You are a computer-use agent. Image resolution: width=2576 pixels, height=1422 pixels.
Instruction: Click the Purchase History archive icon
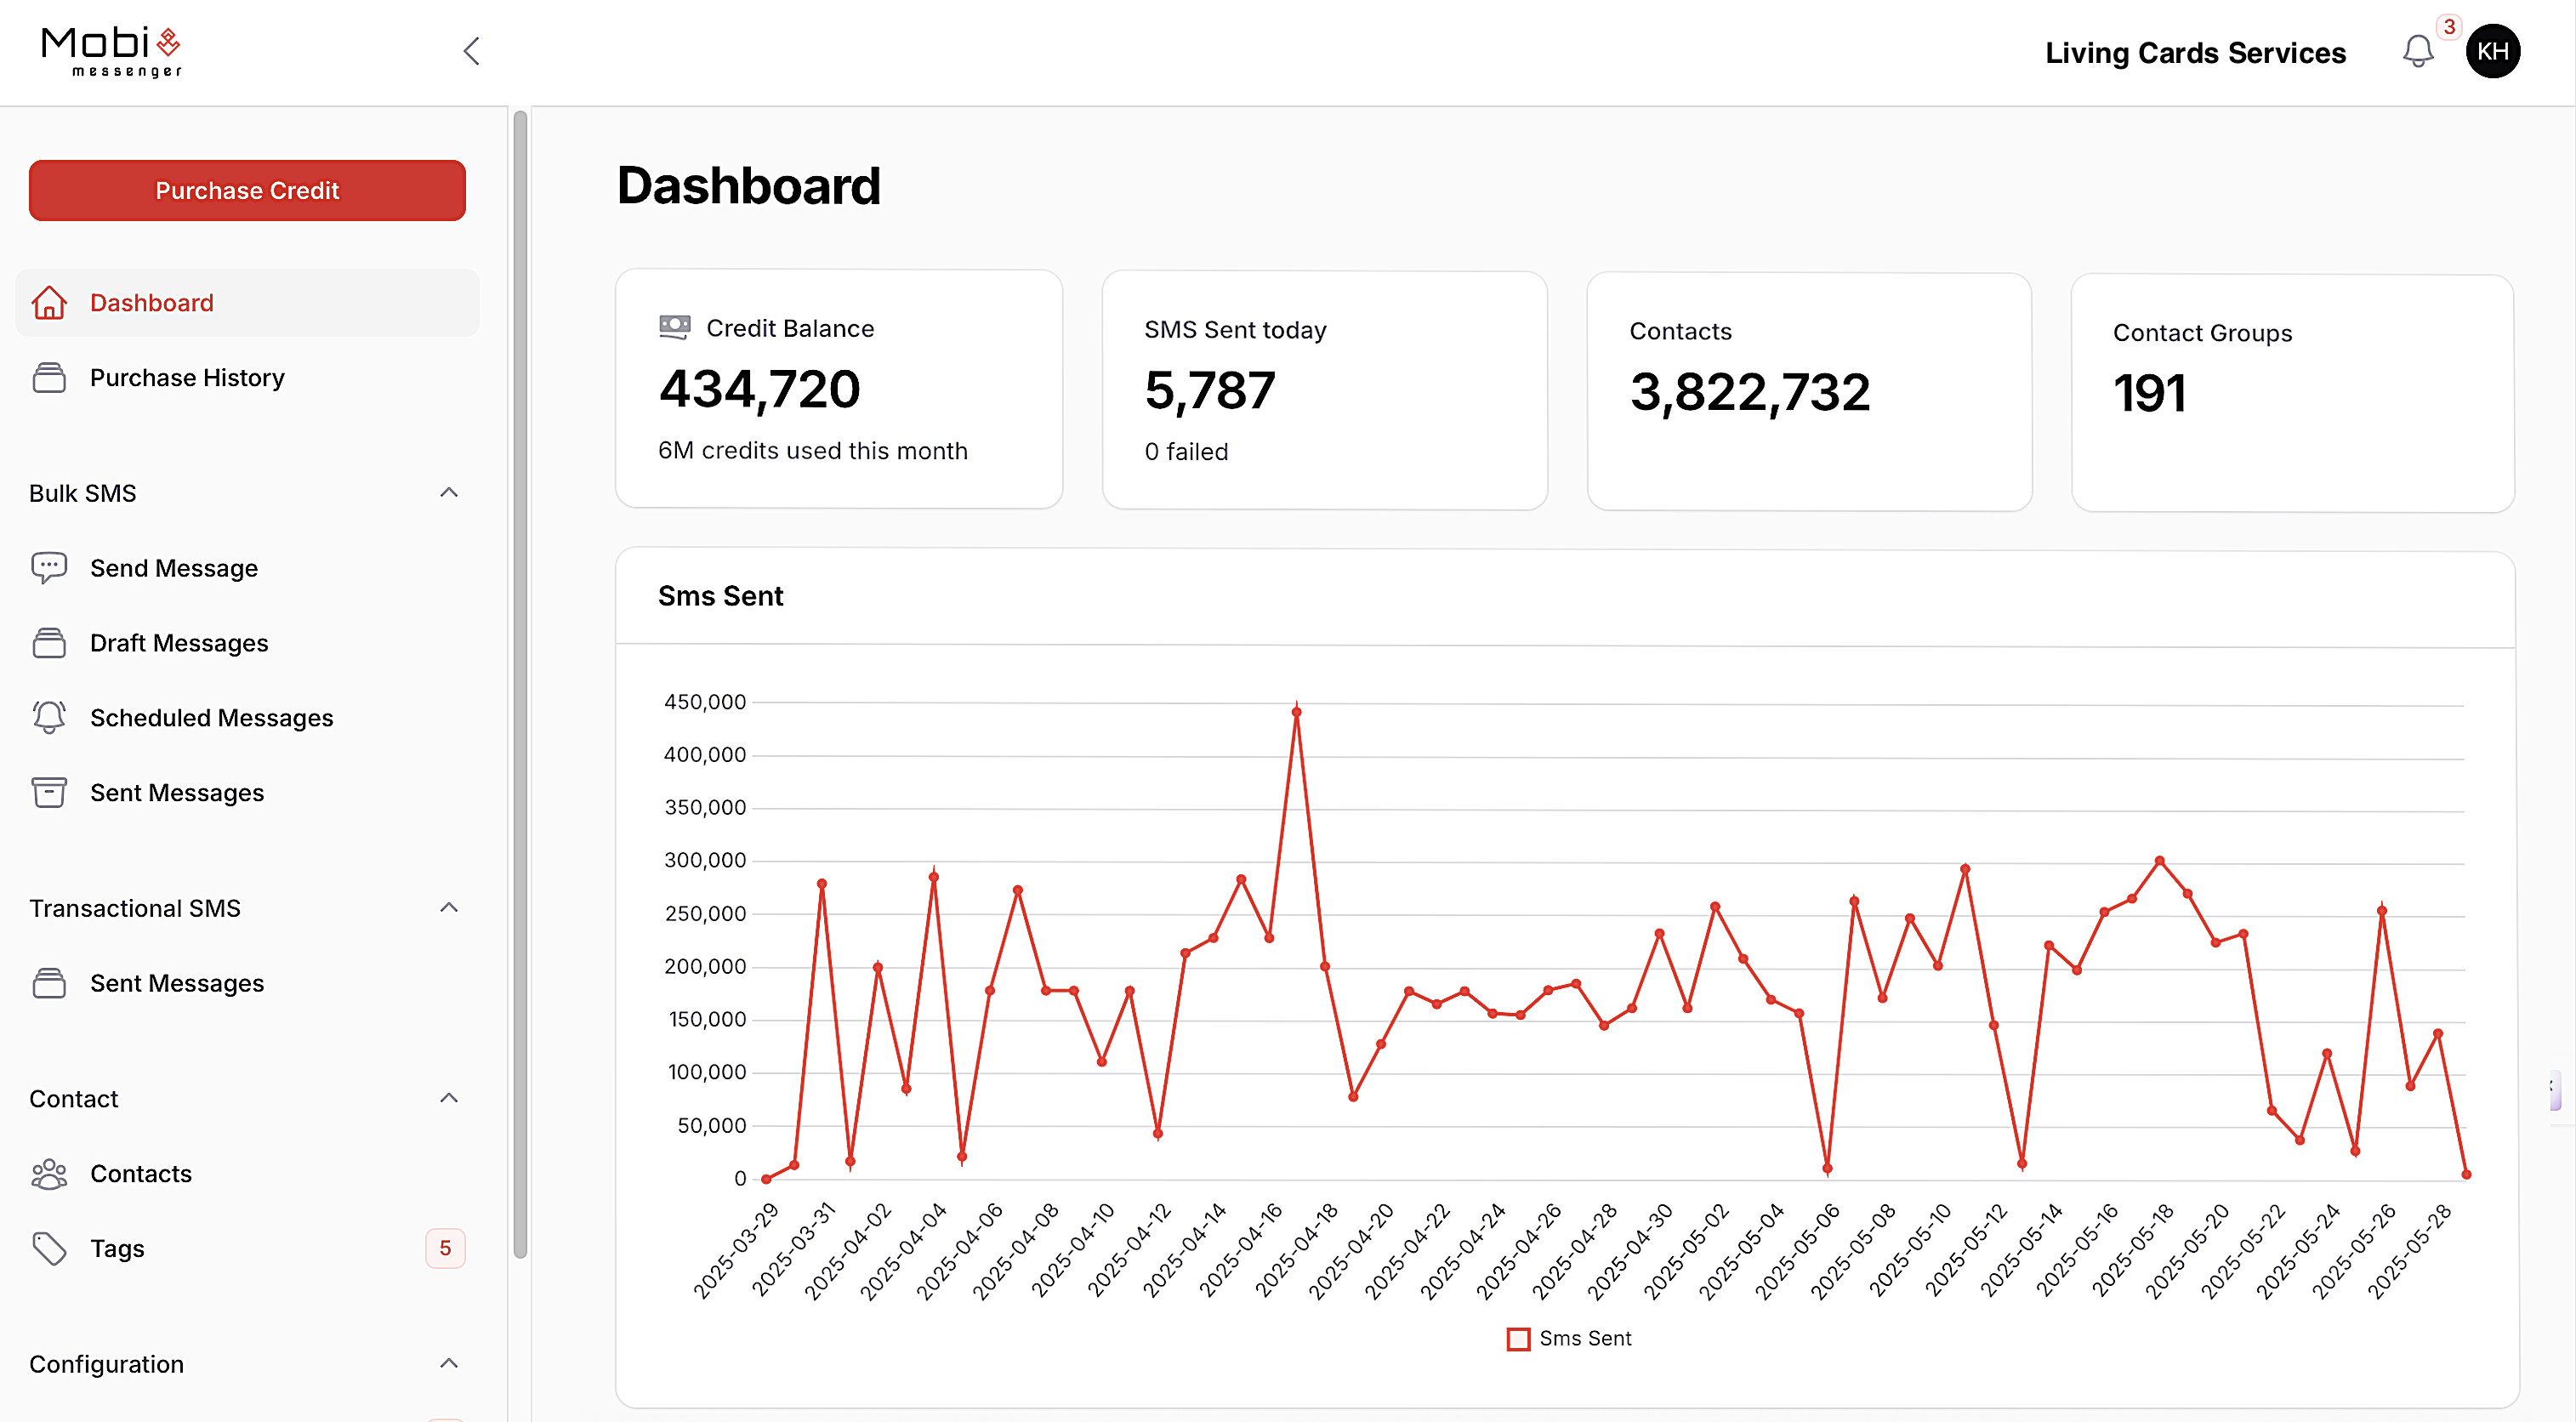(50, 377)
